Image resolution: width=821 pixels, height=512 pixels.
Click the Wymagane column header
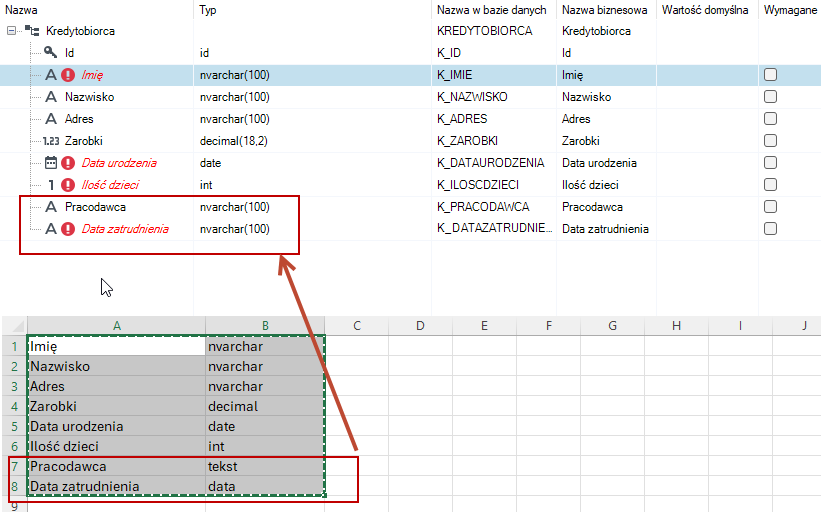point(790,10)
